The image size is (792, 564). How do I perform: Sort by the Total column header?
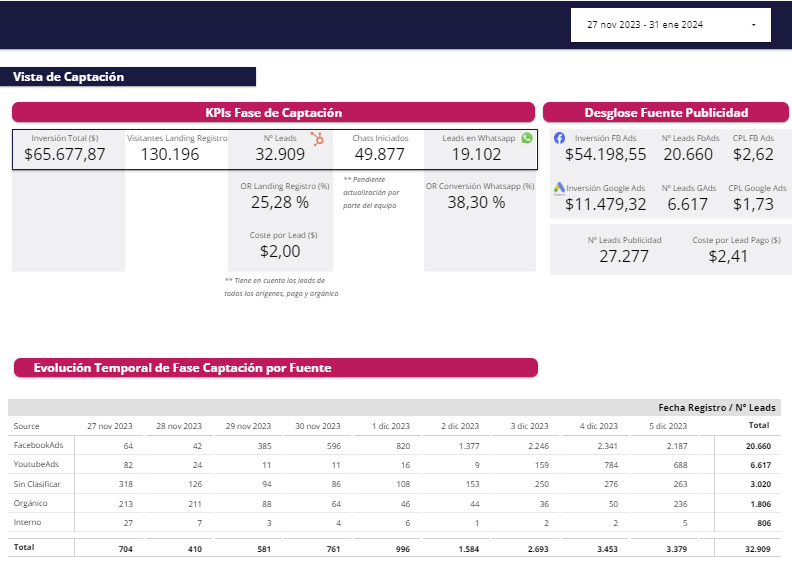coord(759,426)
